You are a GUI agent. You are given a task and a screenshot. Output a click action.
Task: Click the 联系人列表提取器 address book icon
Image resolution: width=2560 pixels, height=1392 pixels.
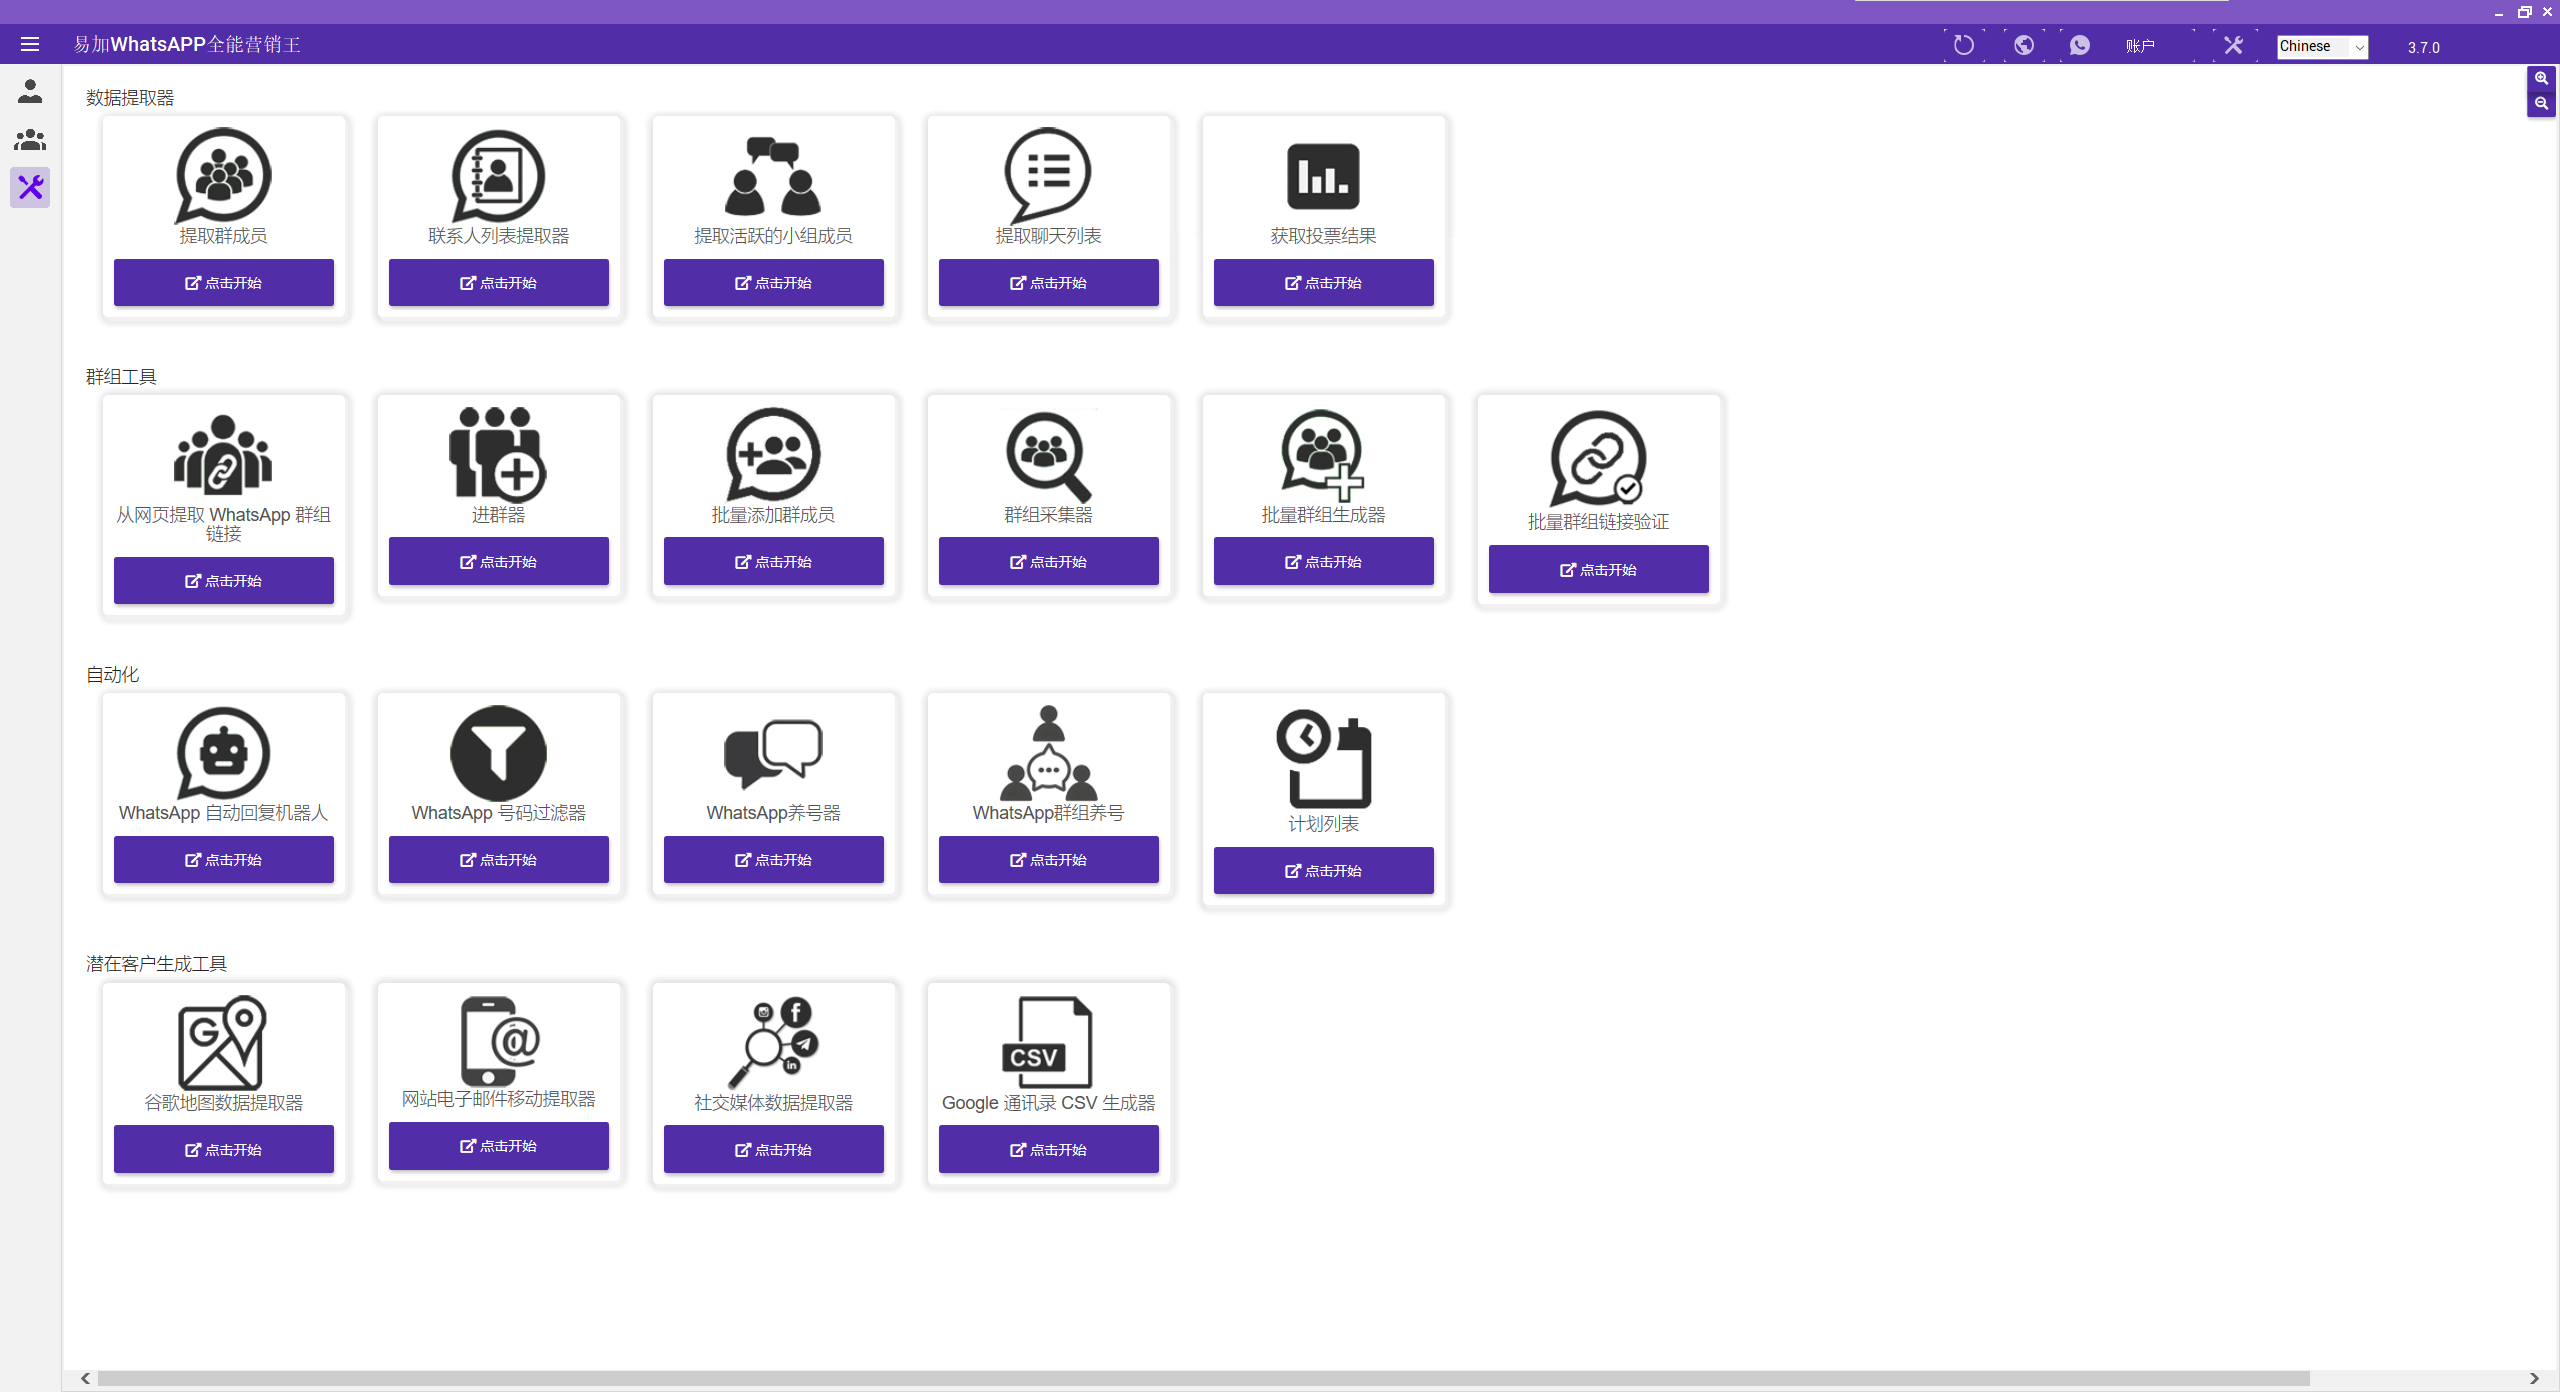pos(498,175)
